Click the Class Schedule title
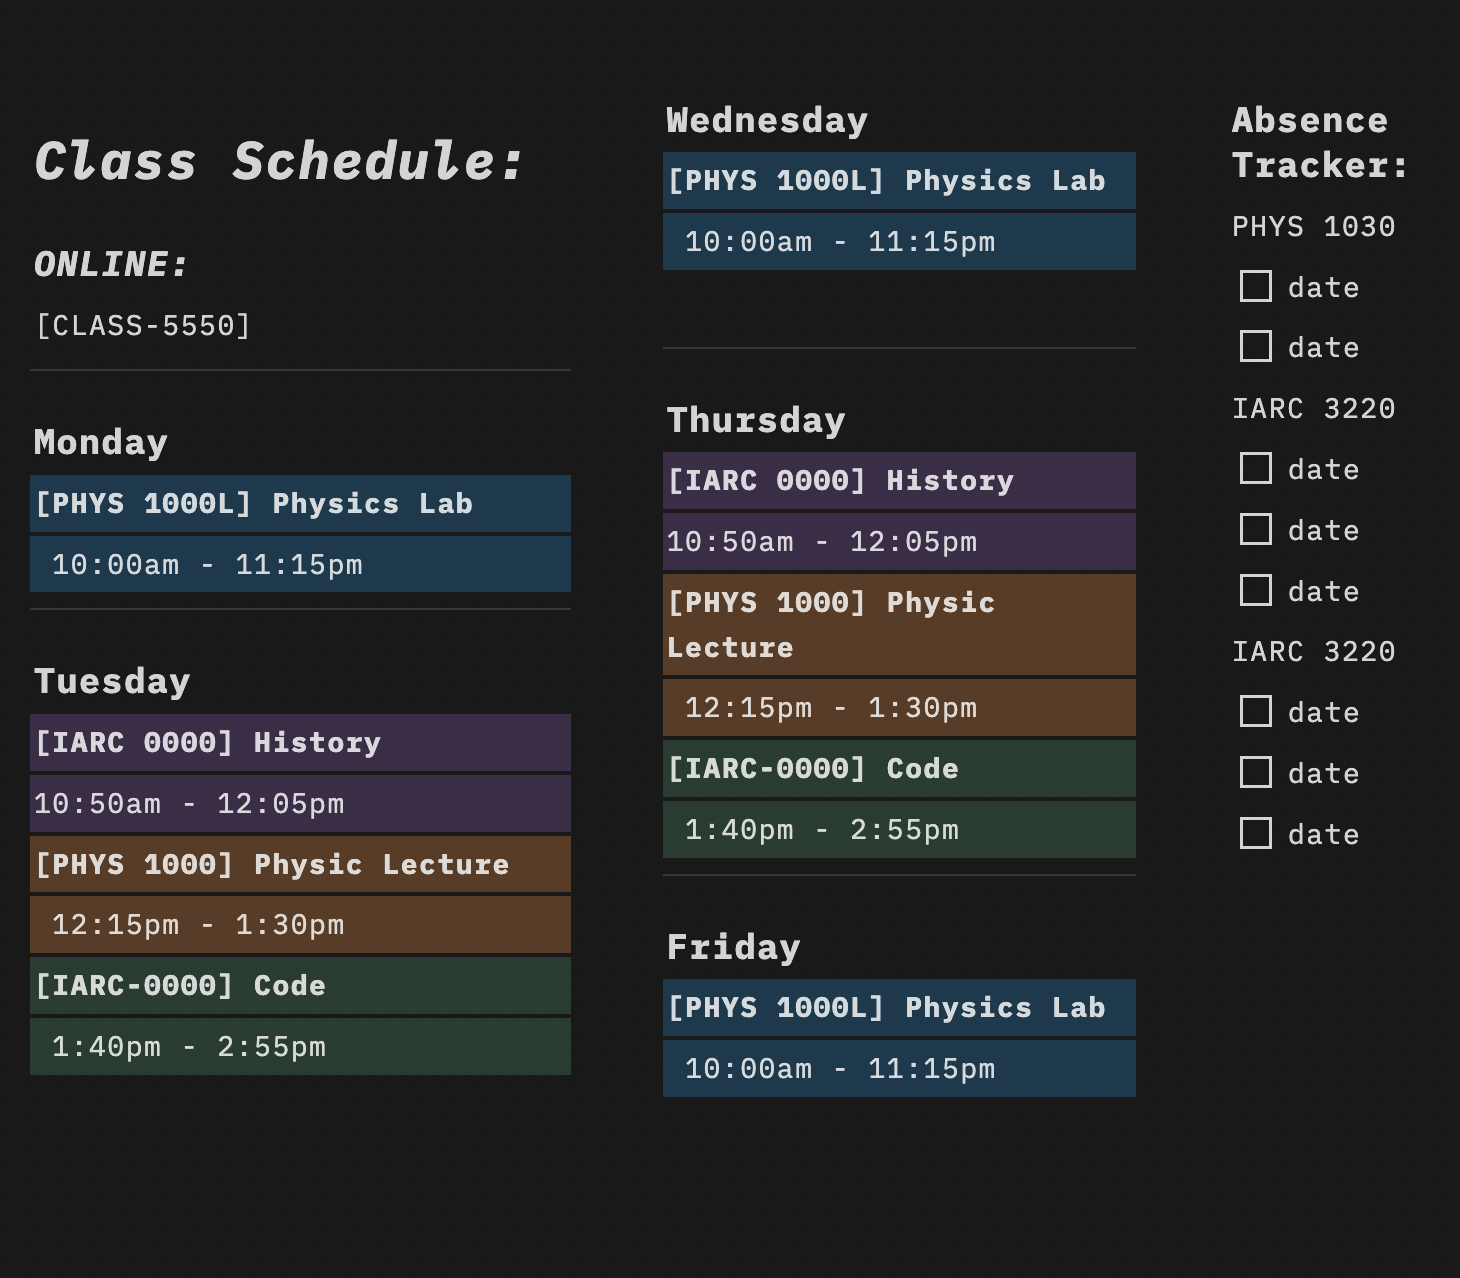This screenshot has width=1460, height=1278. (280, 162)
